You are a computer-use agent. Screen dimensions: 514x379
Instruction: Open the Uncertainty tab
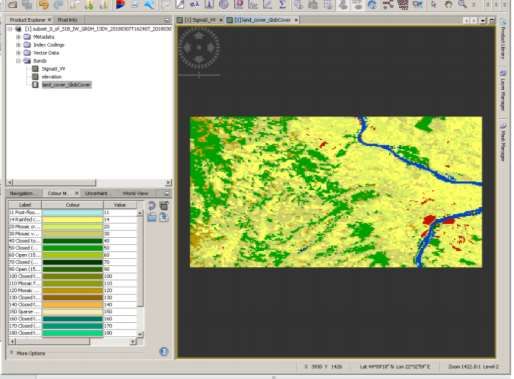96,193
